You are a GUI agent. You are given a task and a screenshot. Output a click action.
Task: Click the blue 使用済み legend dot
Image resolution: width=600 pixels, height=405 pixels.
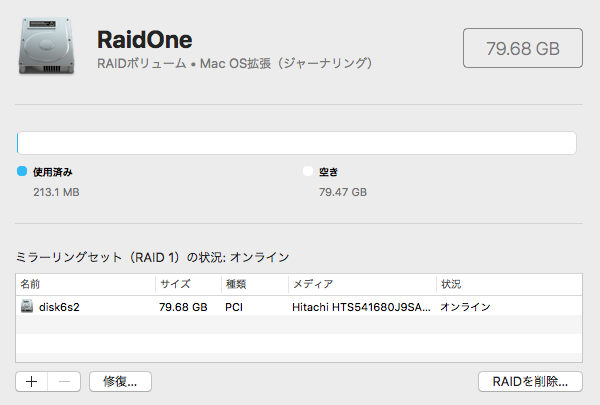[22, 171]
